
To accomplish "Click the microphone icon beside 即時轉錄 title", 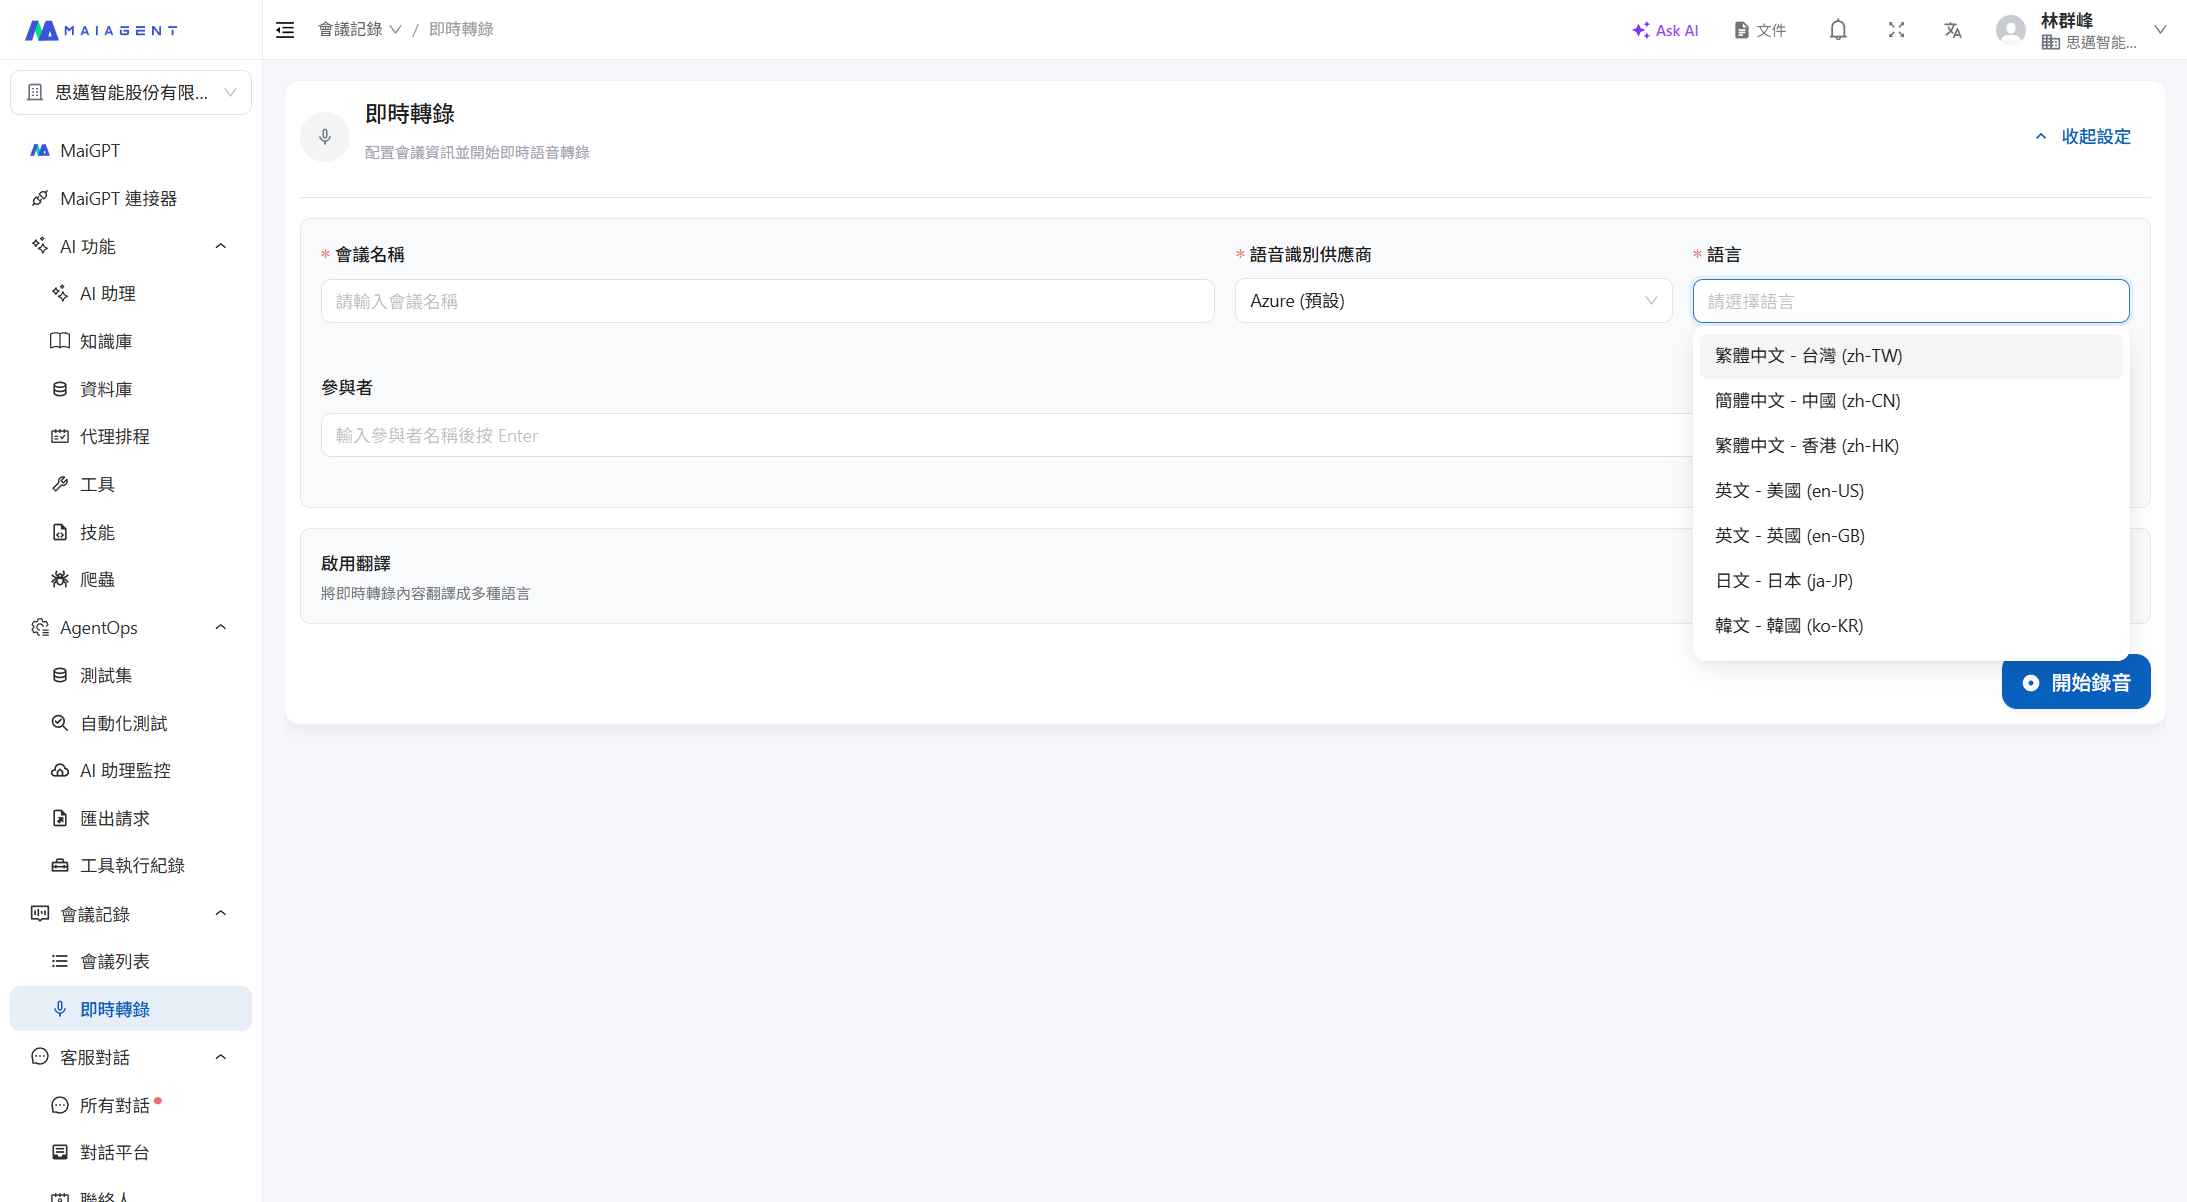I will (x=325, y=137).
